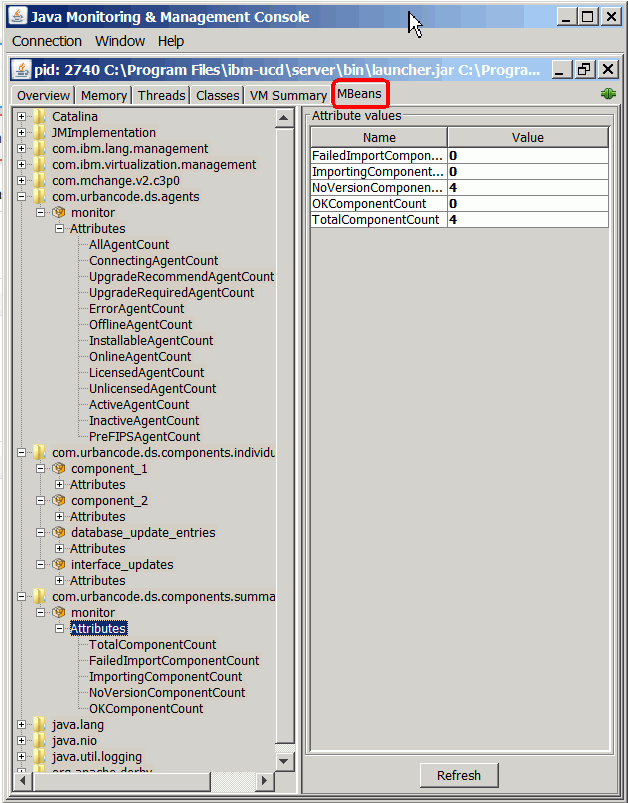Click the Refresh button
The width and height of the screenshot is (628, 803).
[459, 775]
